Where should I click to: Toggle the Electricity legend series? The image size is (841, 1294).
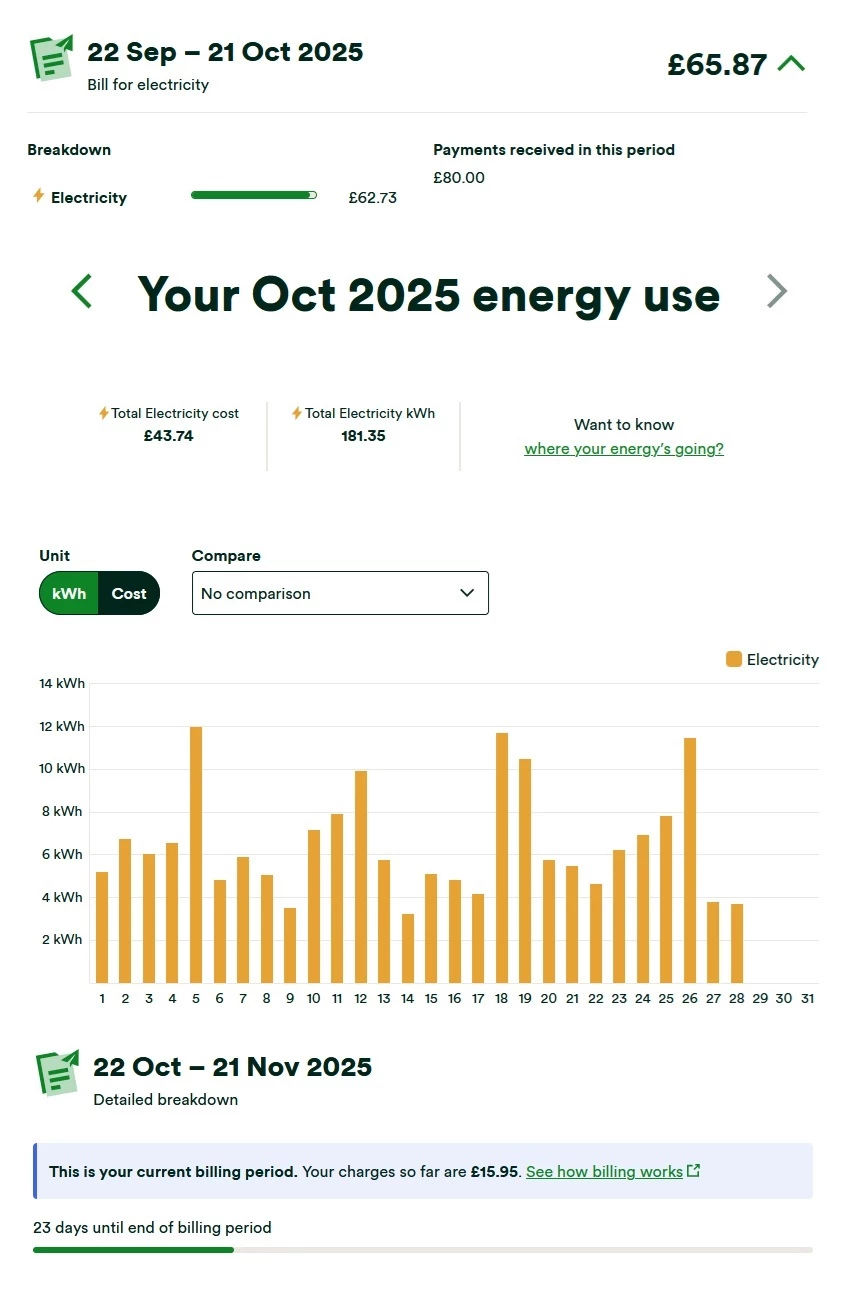[x=772, y=660]
